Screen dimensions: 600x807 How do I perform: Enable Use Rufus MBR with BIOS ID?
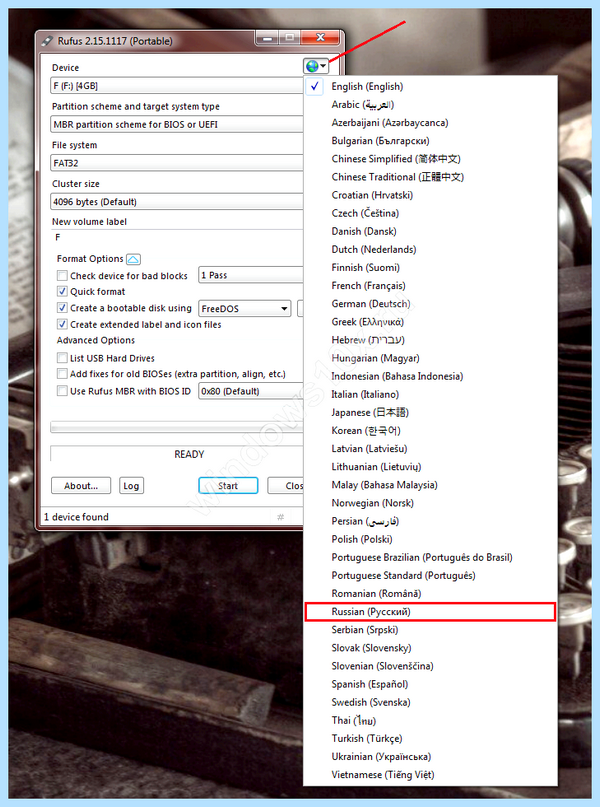click(62, 391)
